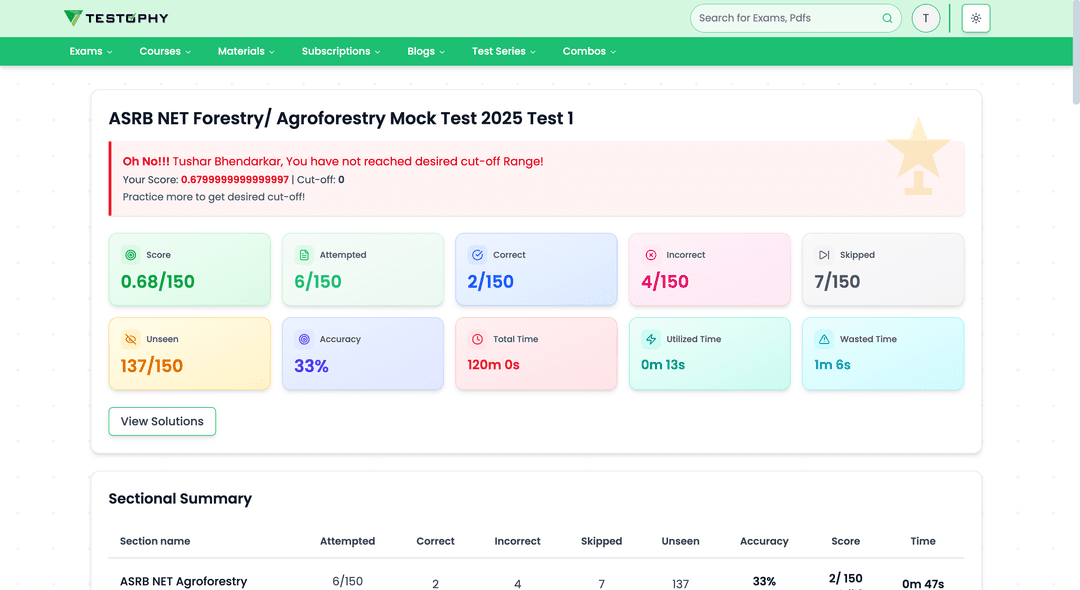Screen dimensions: 1080x590
Task: Click the Unseen column header in table
Action: click(681, 541)
